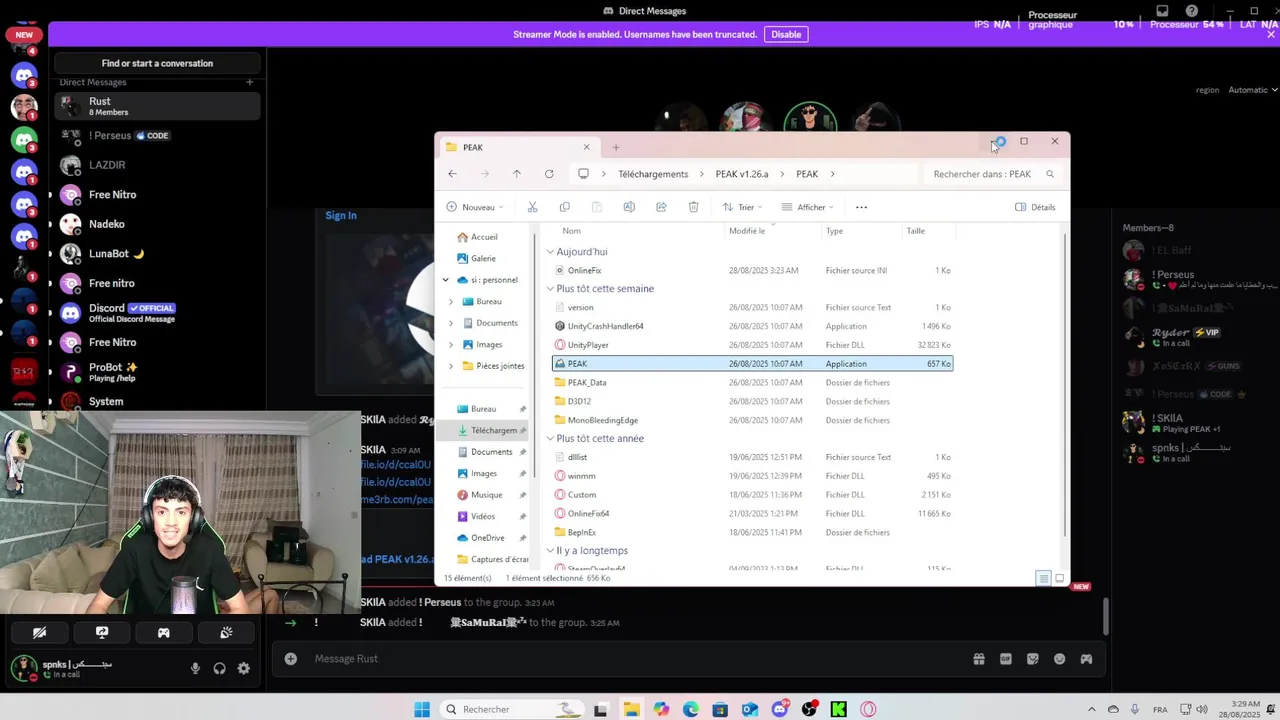Refresh the PEAK folder view
The width and height of the screenshot is (1280, 720).
tap(549, 174)
